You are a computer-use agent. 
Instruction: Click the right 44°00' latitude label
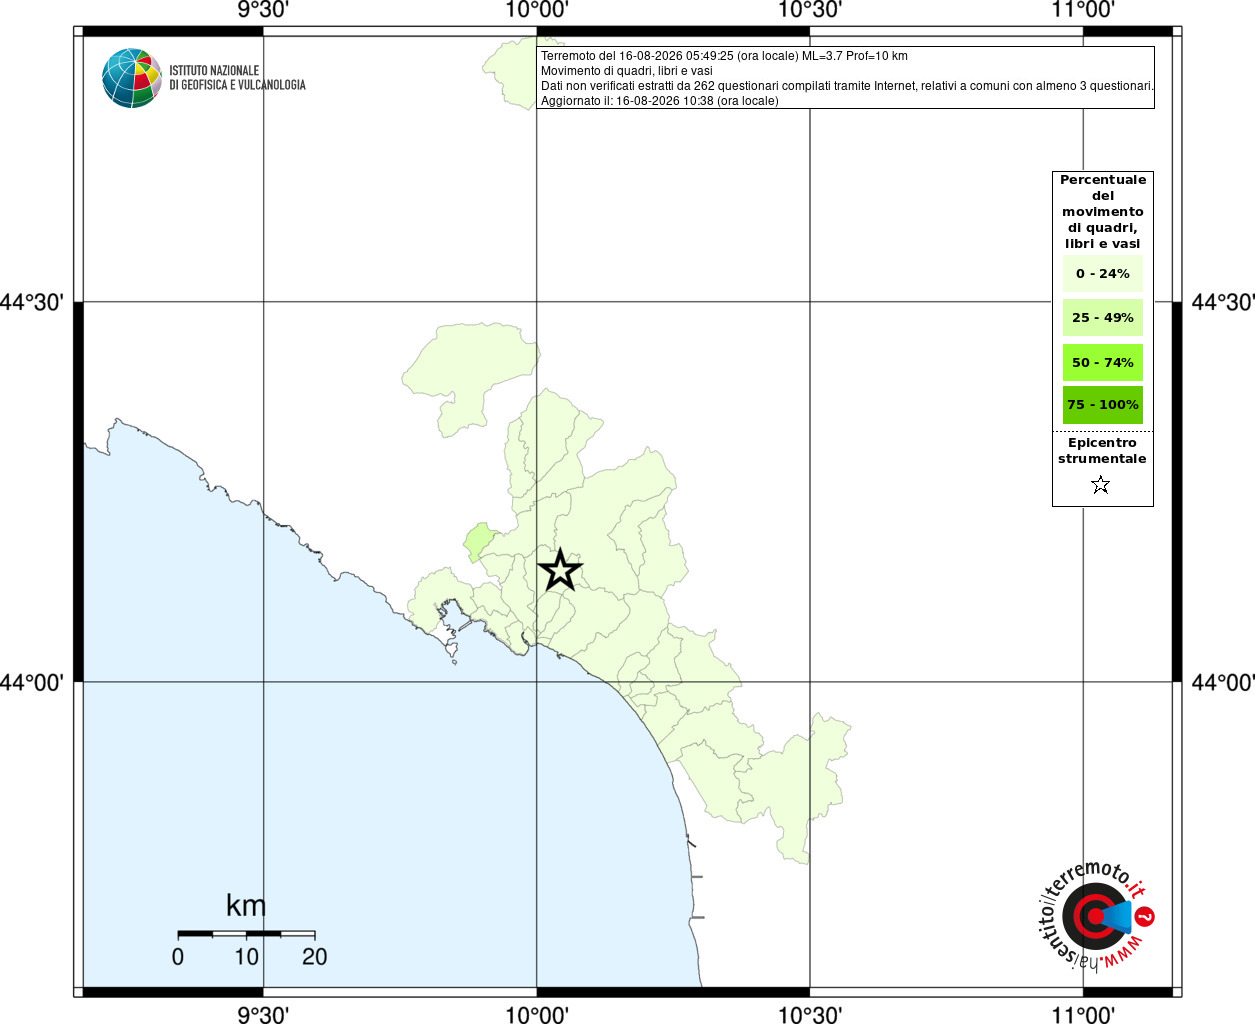(1222, 682)
